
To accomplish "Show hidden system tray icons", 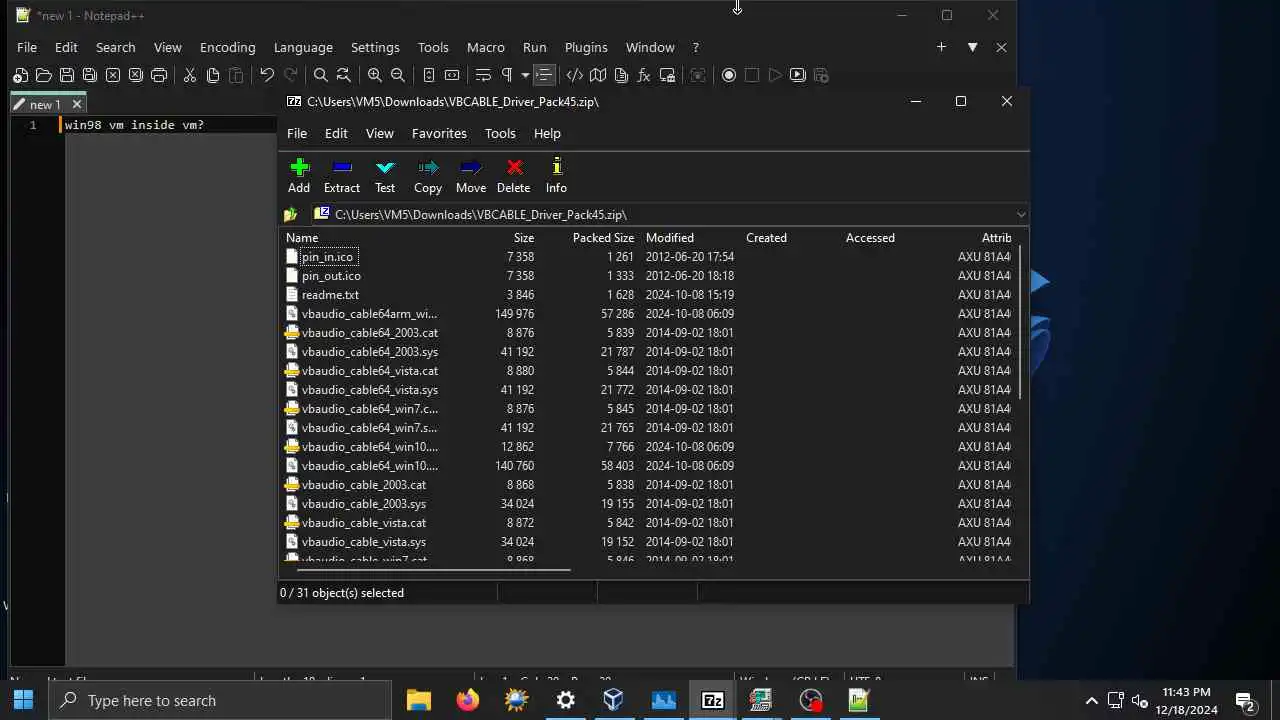I will tap(1091, 701).
